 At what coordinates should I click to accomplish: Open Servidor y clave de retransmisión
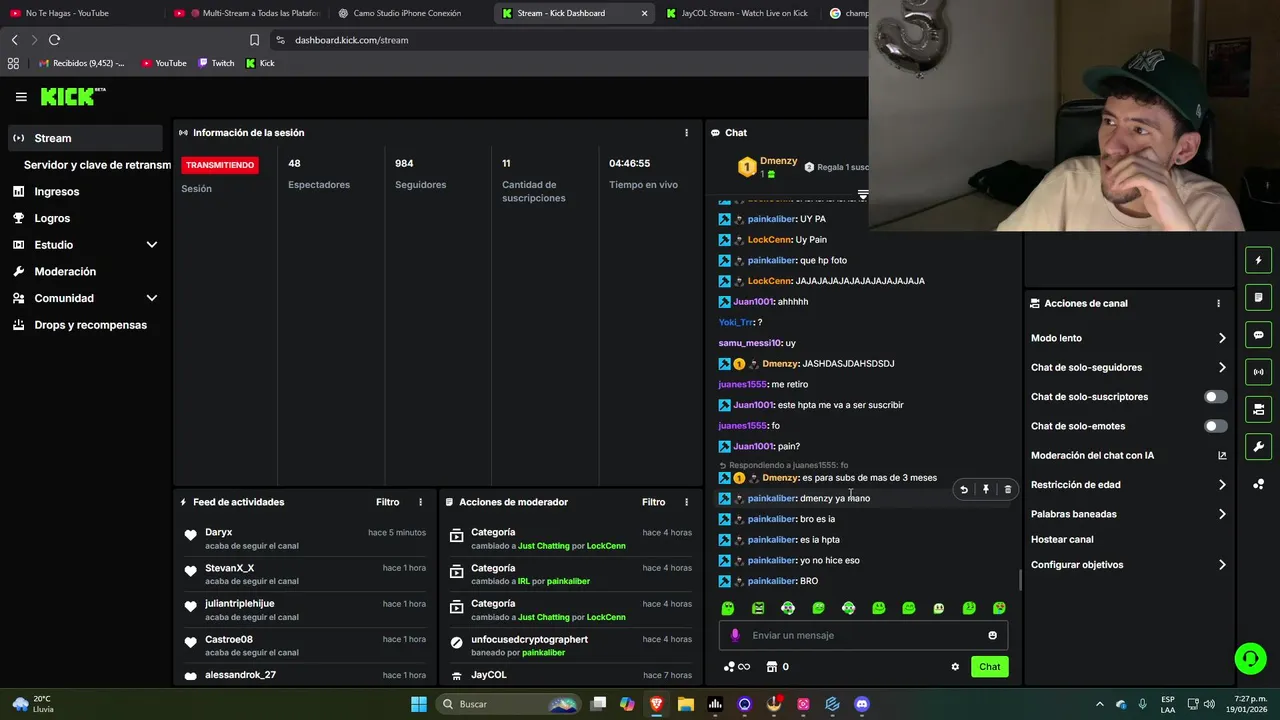pyautogui.click(x=97, y=165)
